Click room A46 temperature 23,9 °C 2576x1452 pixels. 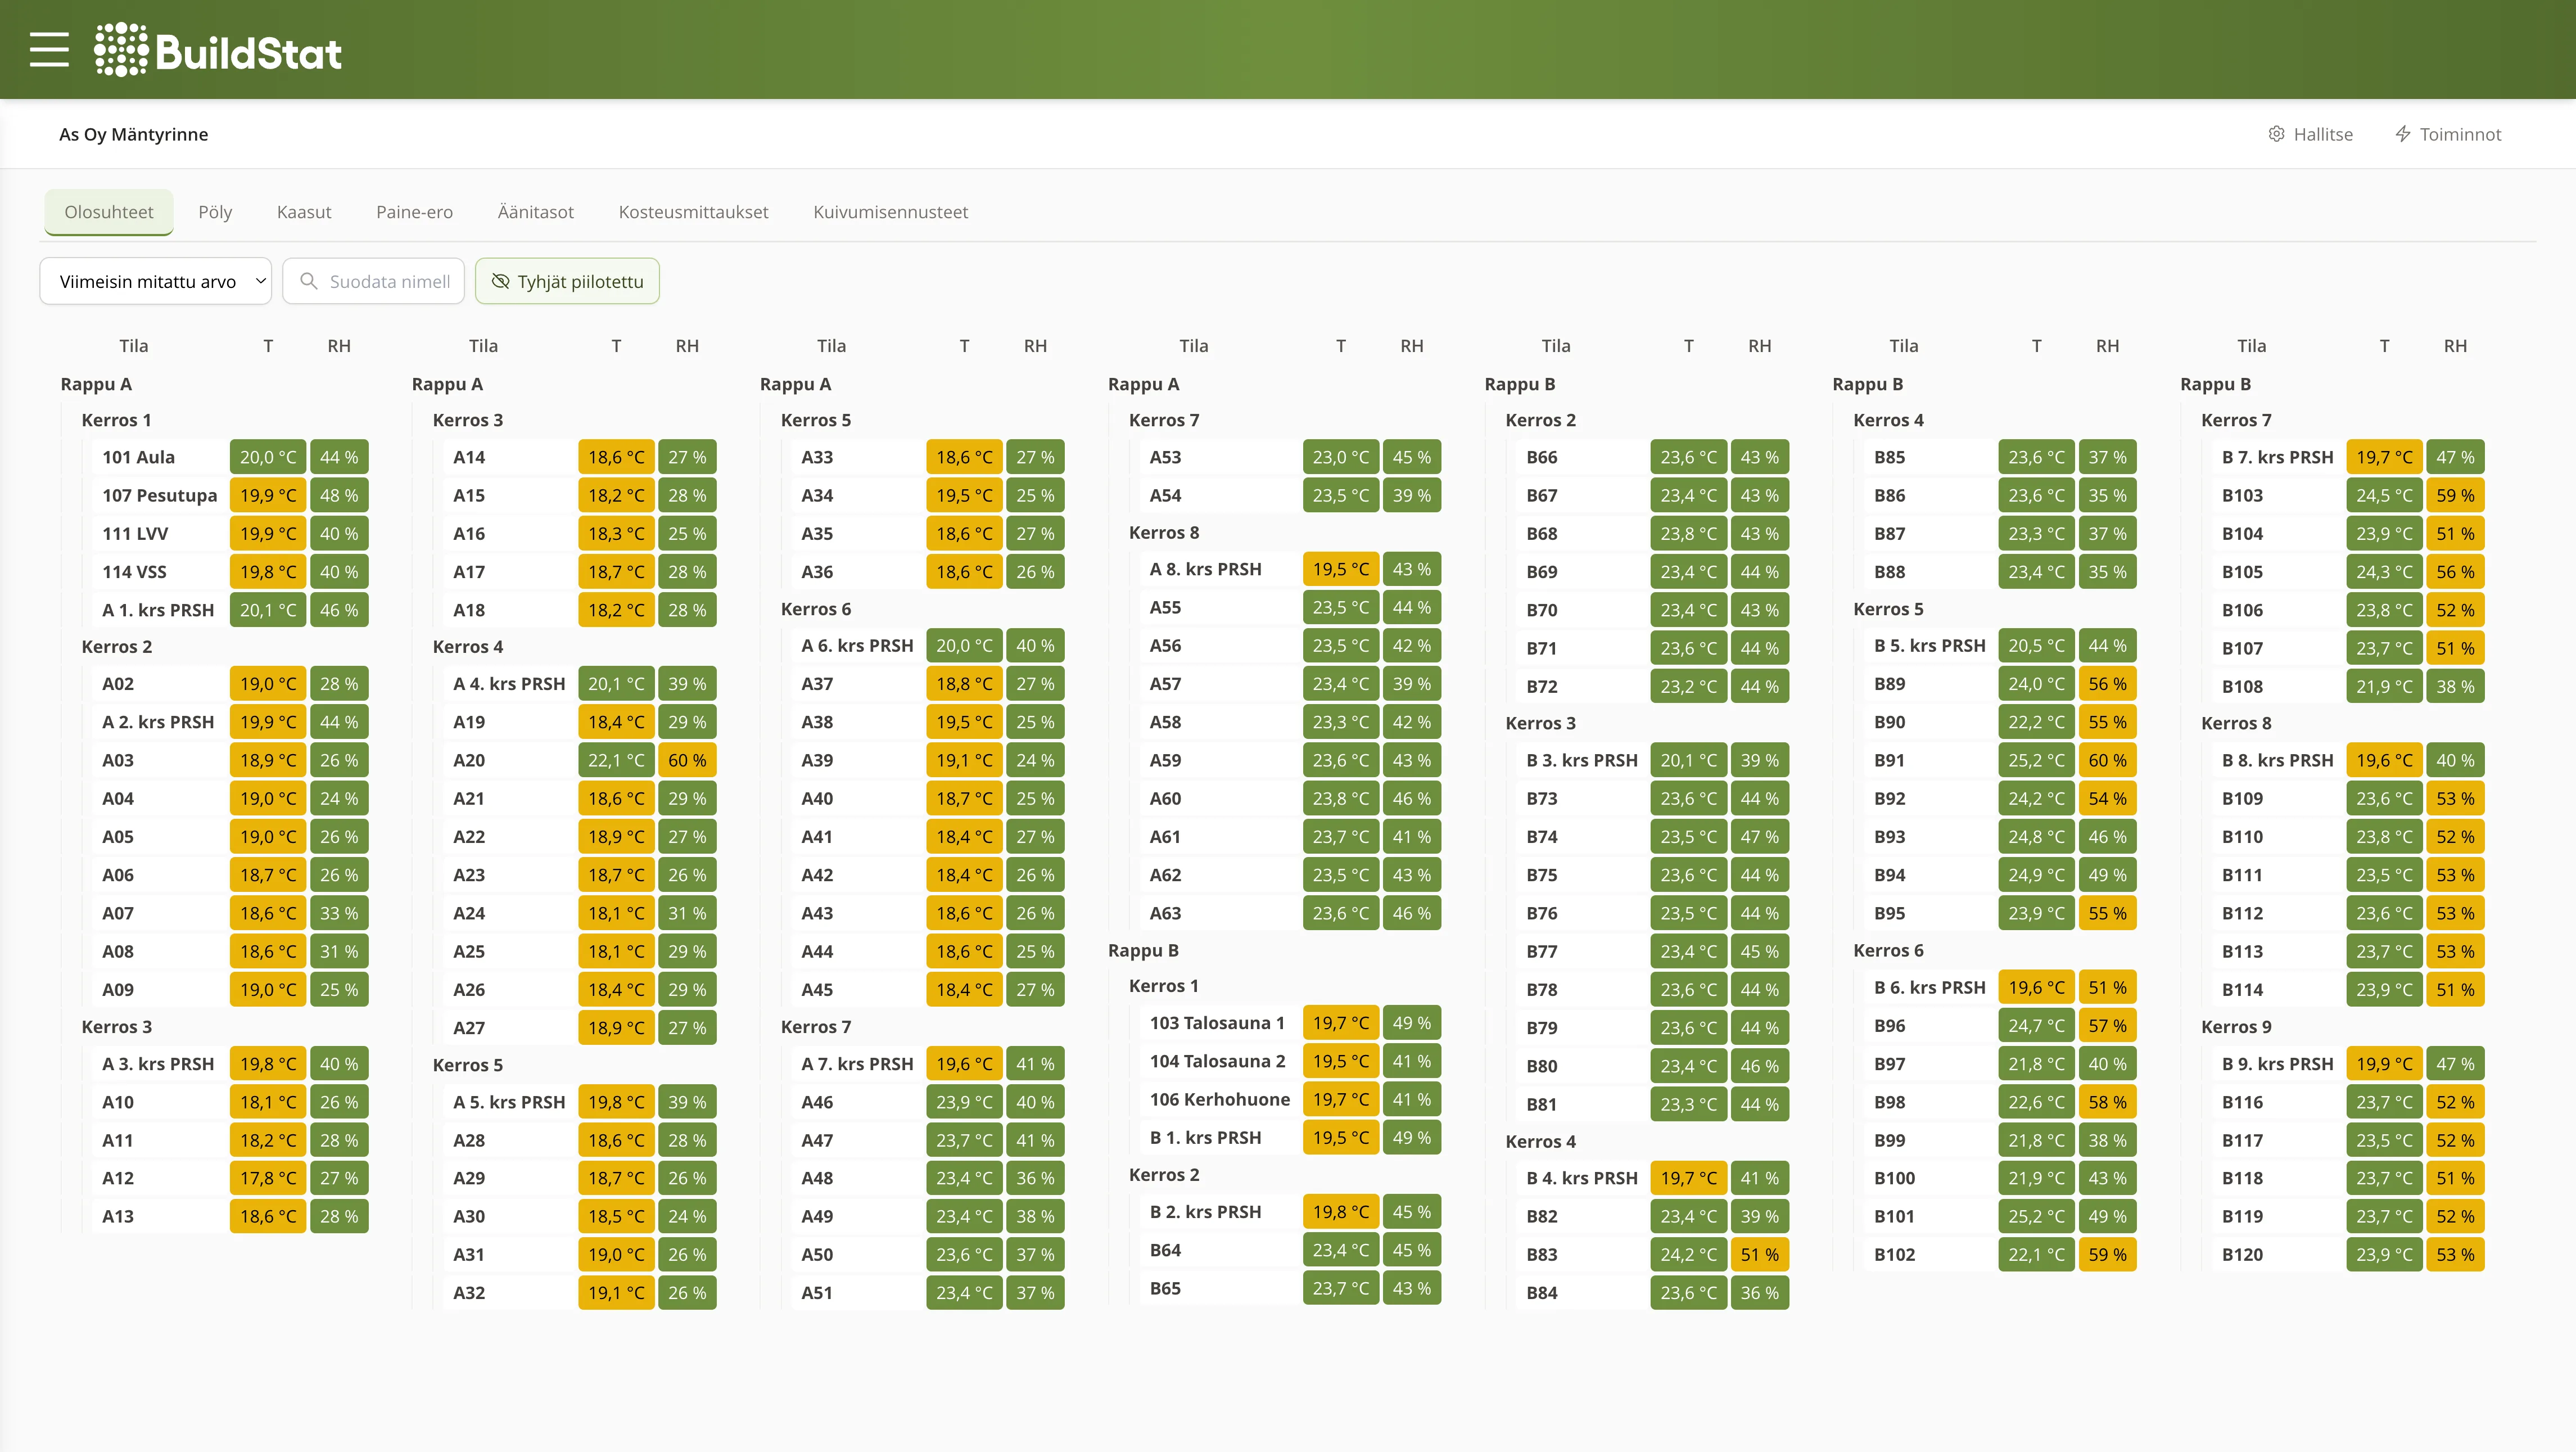pos(964,1102)
